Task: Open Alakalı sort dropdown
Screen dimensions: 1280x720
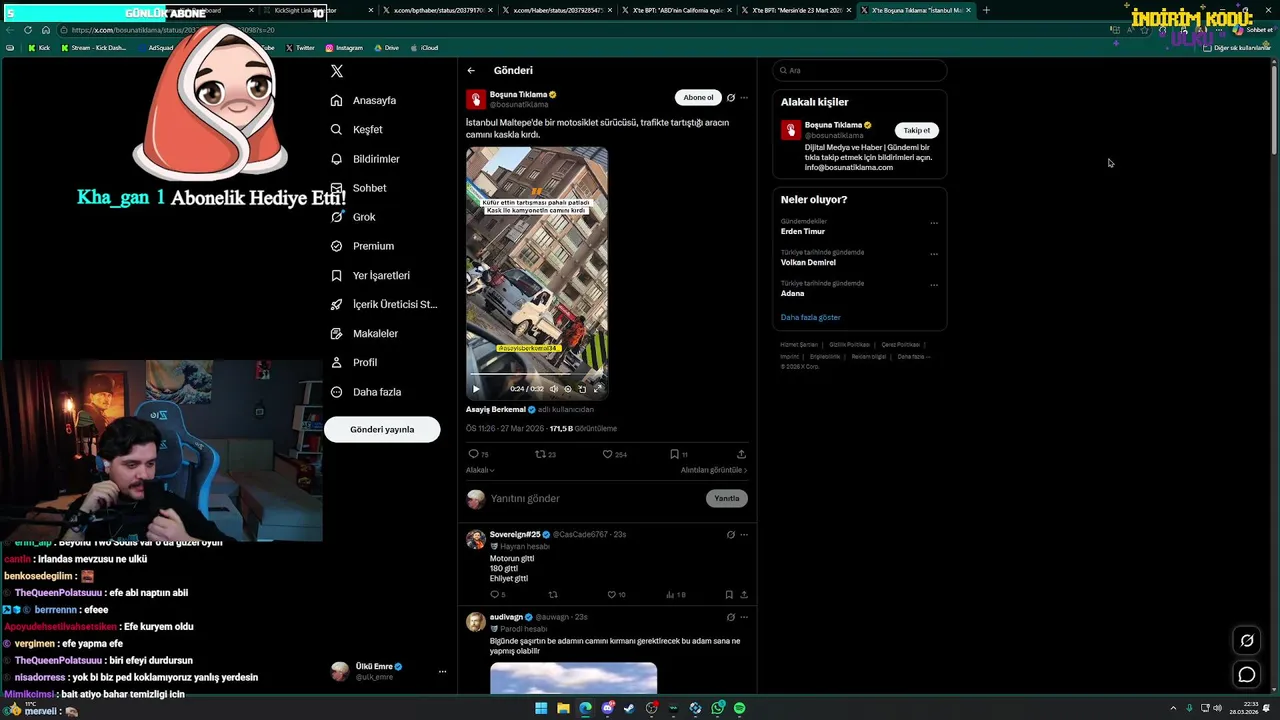Action: (480, 470)
